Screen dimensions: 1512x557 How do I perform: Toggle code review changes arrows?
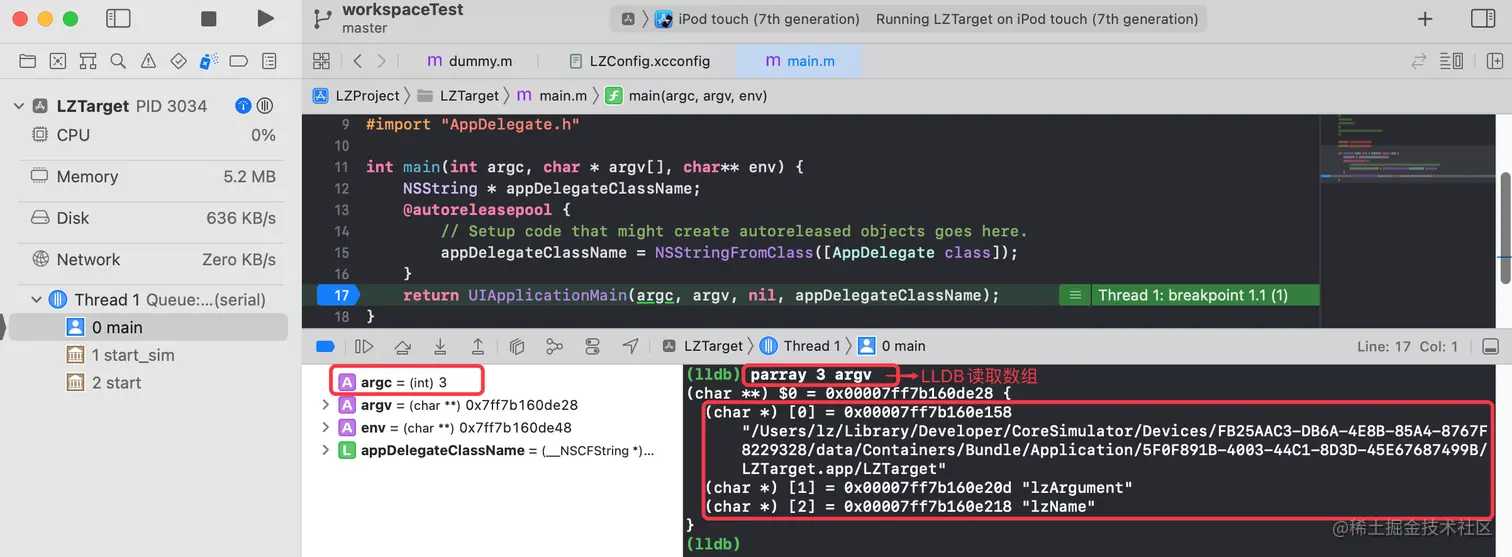point(1419,61)
